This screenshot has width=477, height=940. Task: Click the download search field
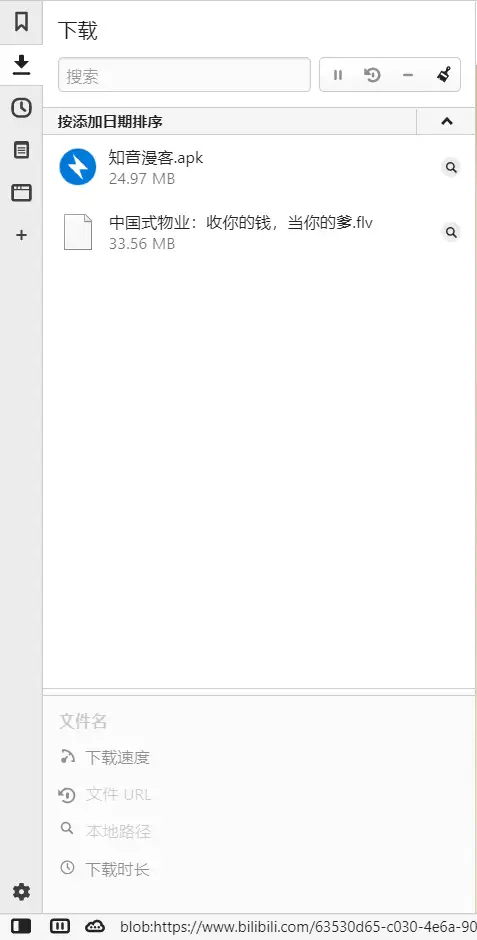(184, 75)
